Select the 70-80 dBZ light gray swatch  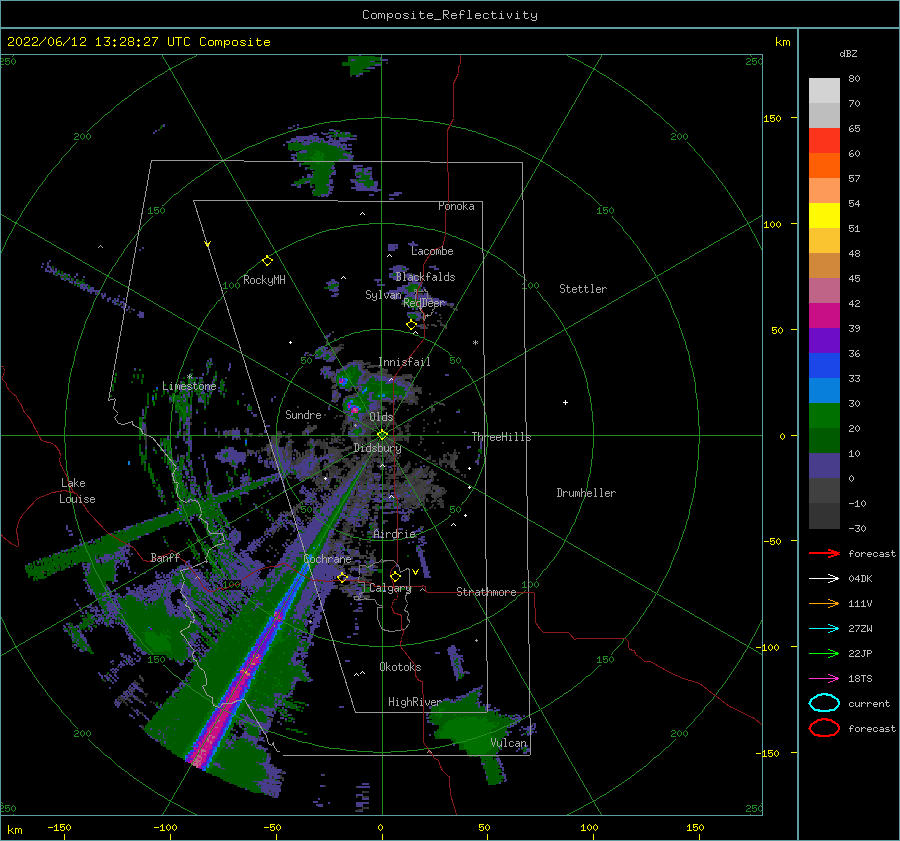point(824,91)
